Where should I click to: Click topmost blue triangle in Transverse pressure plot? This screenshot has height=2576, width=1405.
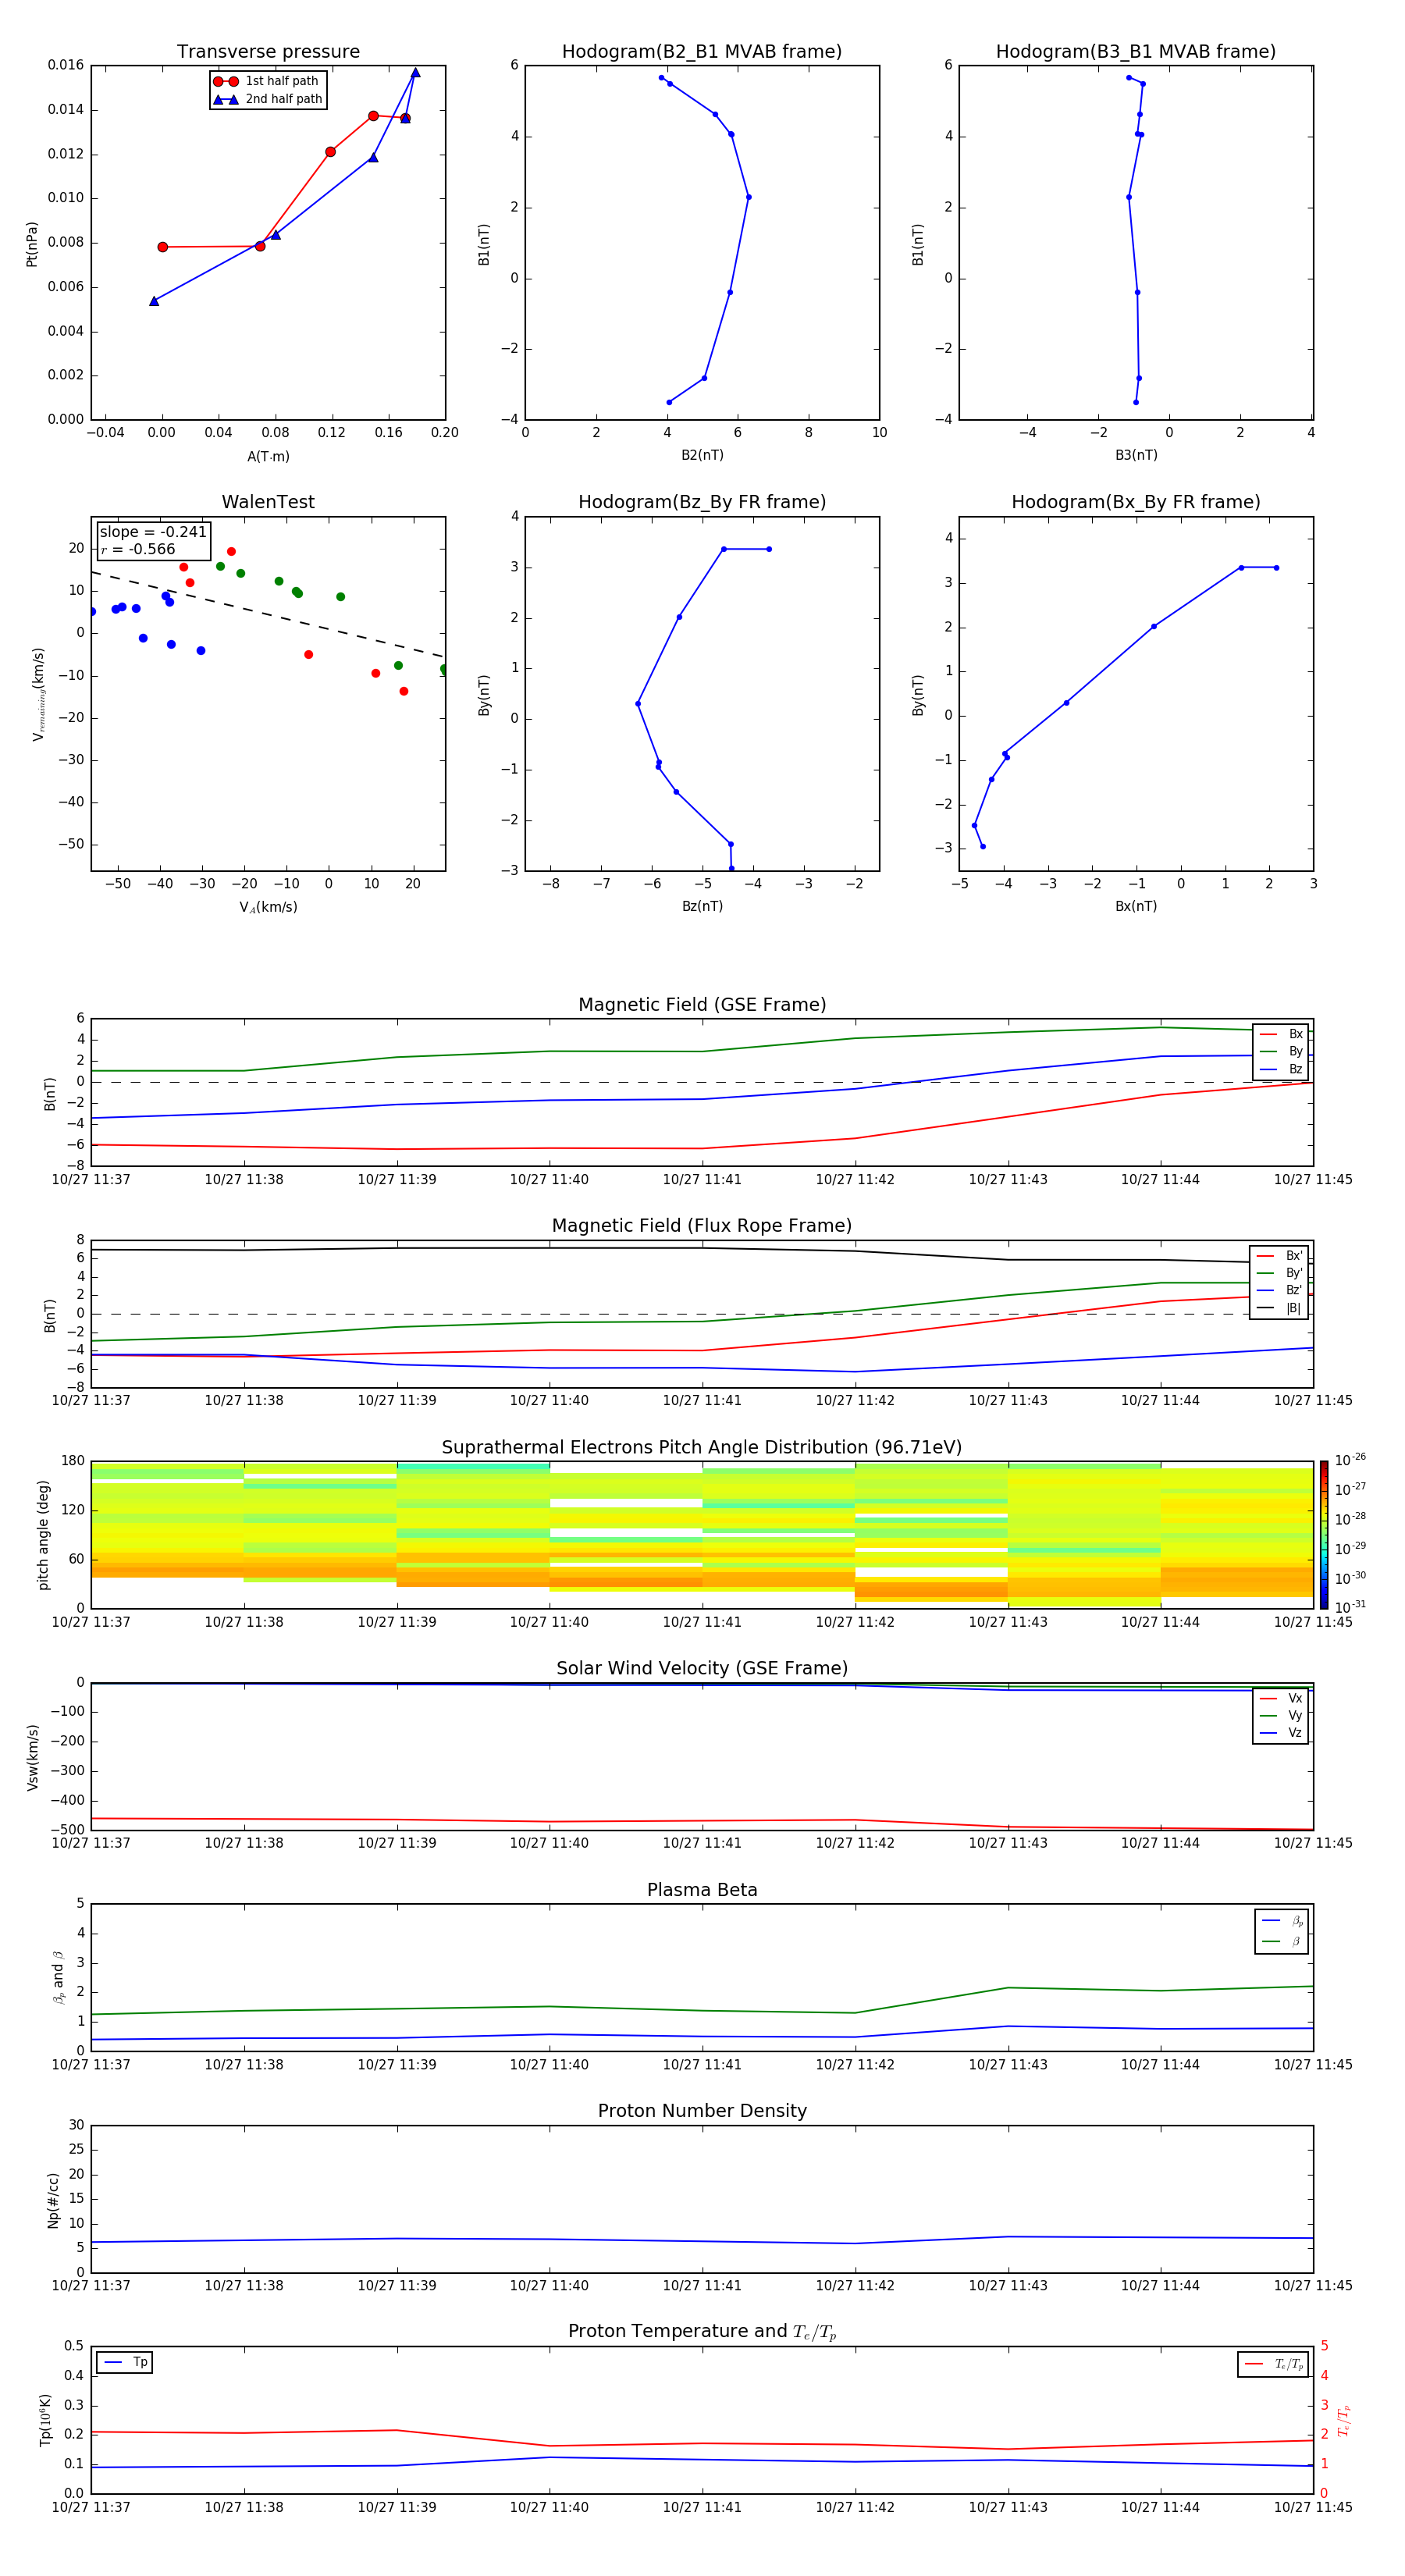pos(415,72)
